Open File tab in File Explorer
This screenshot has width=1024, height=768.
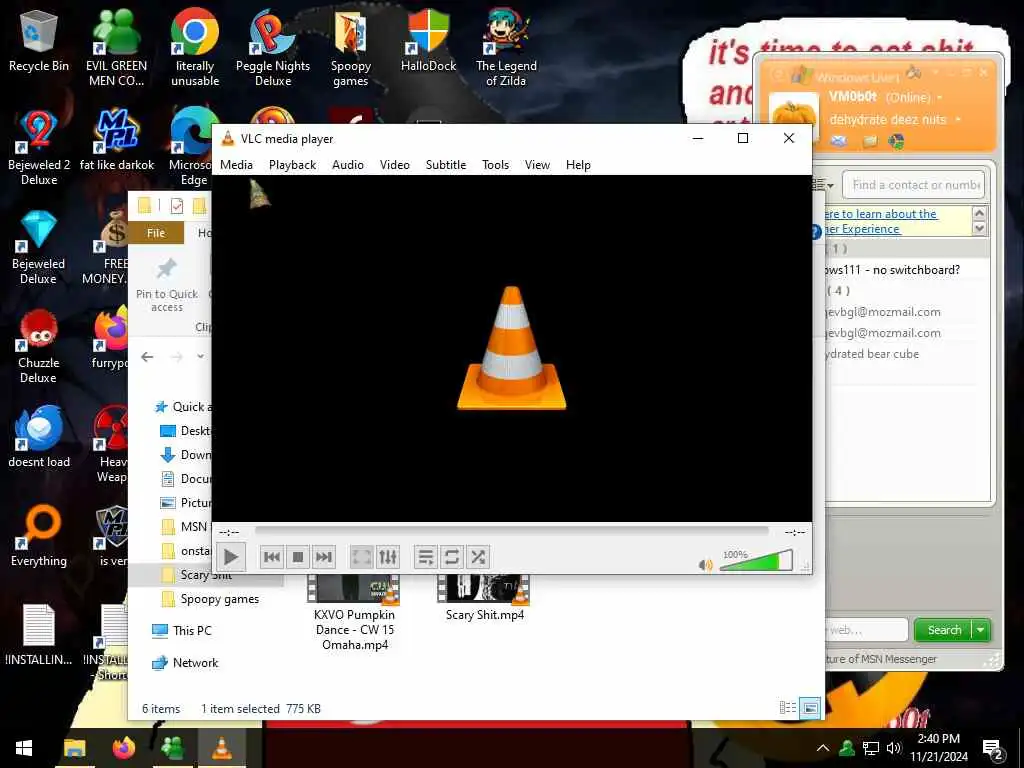click(x=155, y=233)
